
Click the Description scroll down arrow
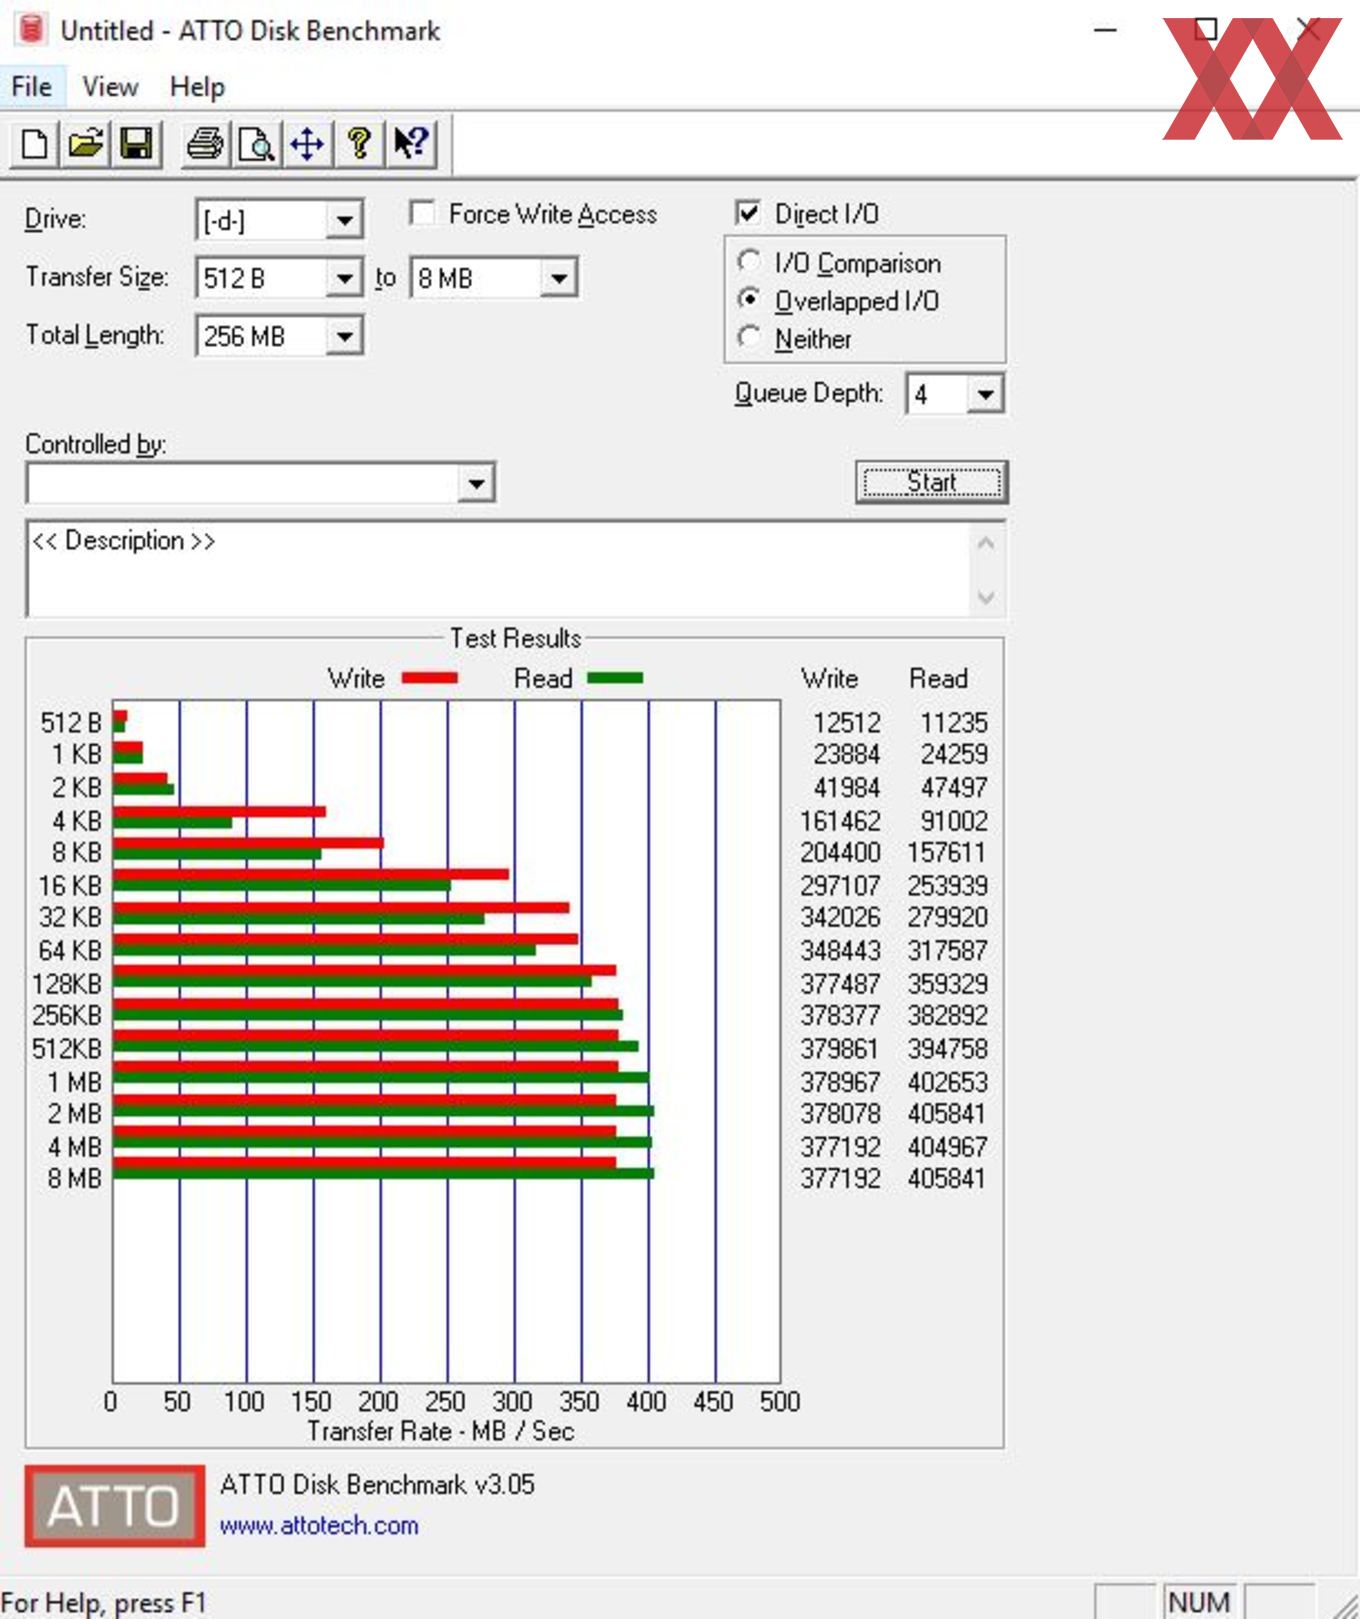pyautogui.click(x=986, y=597)
